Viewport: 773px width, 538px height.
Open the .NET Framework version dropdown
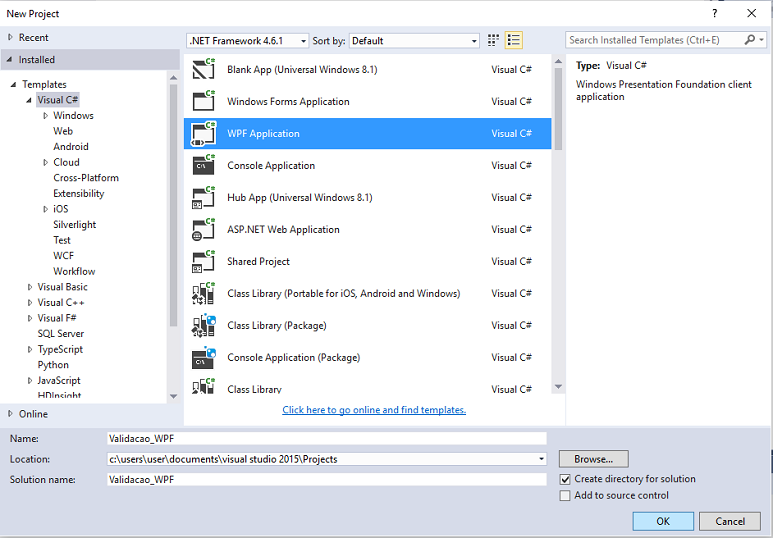click(248, 41)
